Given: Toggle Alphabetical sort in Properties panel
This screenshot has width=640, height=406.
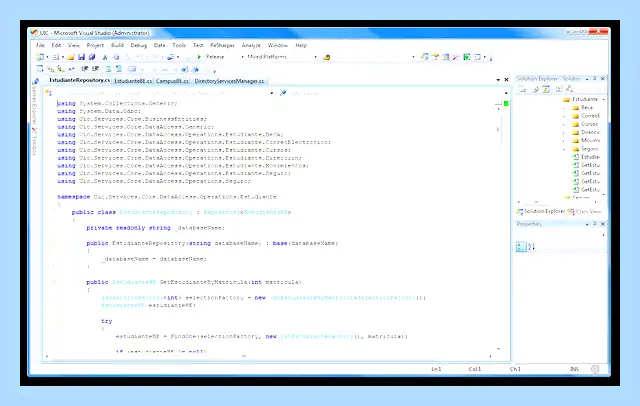Looking at the screenshot, I should 531,246.
